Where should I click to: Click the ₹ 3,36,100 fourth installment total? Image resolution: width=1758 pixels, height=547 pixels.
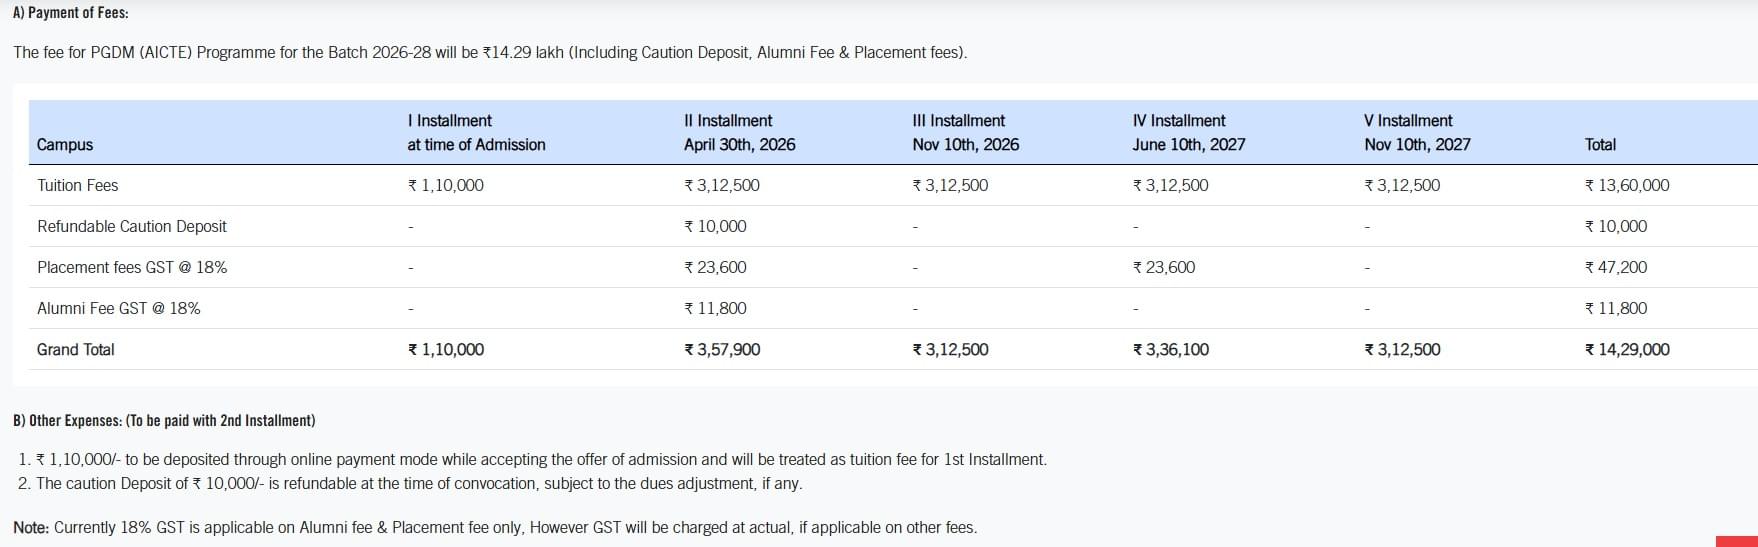[1170, 349]
